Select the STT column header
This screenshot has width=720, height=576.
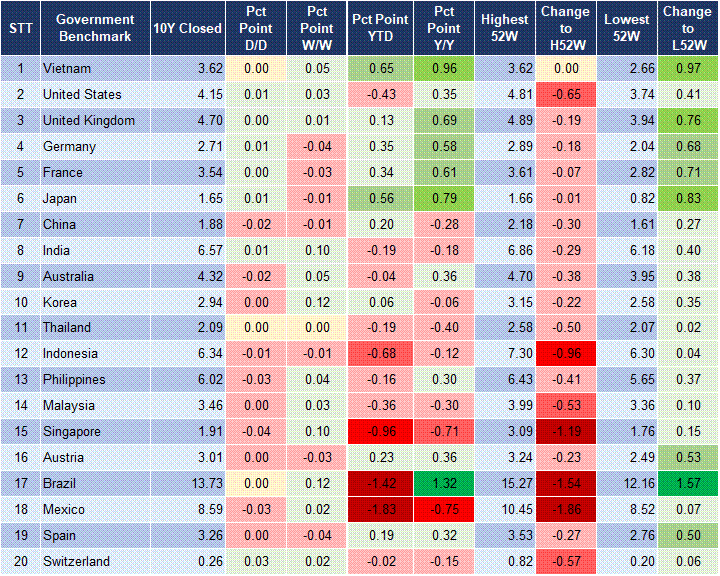point(20,28)
